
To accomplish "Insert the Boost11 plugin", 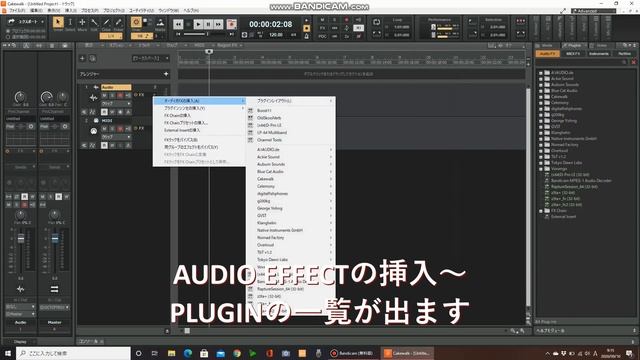I will [x=290, y=111].
